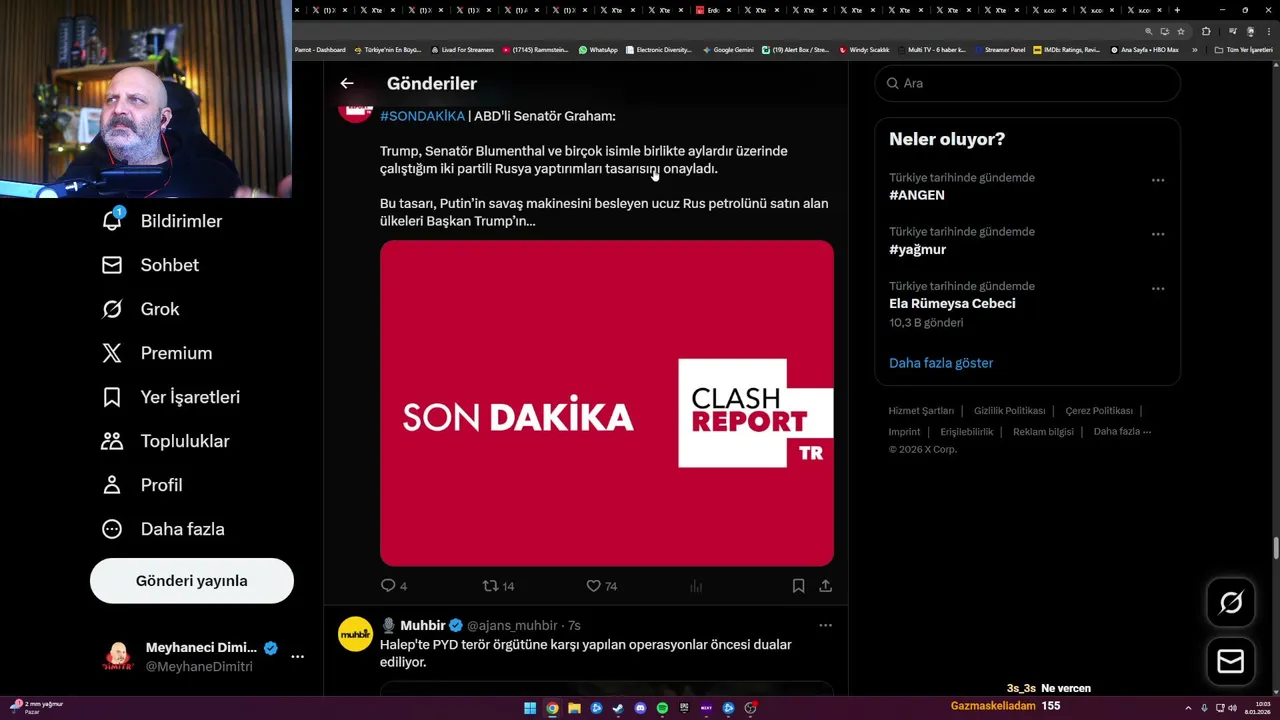Open Daha fazla menu in sidebar
The width and height of the screenshot is (1280, 720).
click(x=163, y=529)
